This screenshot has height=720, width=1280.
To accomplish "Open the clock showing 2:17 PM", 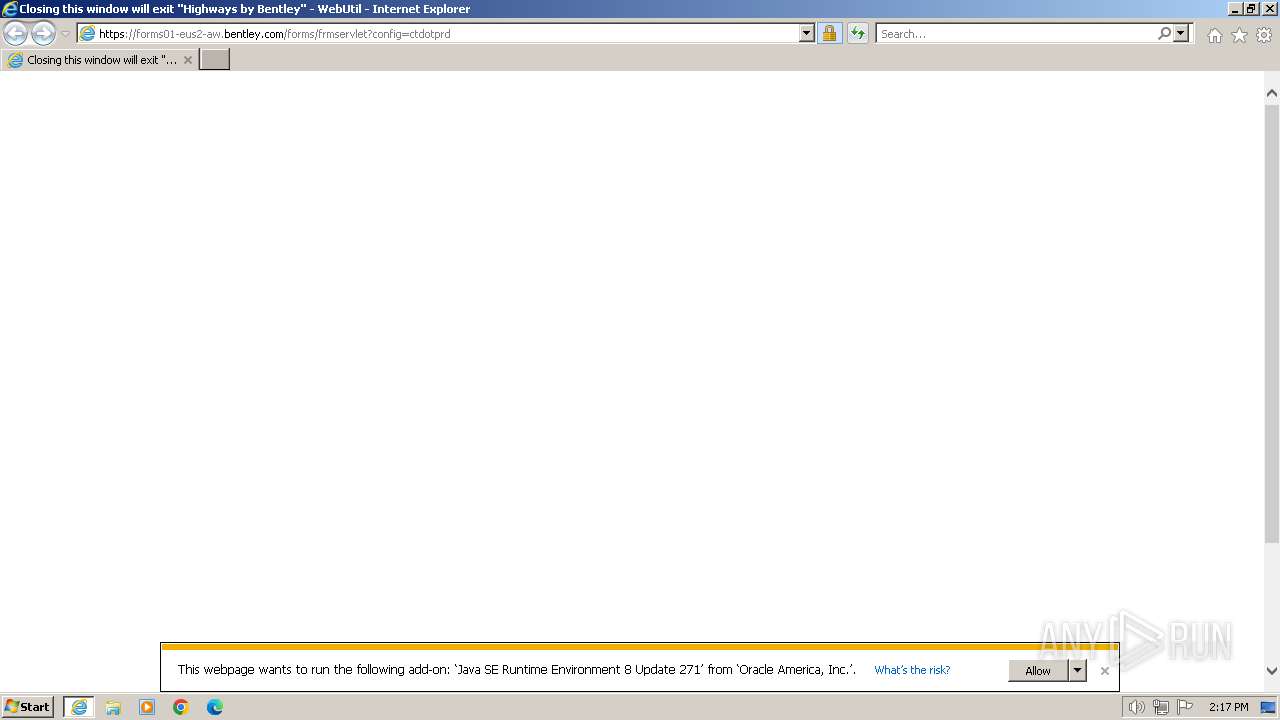I will pos(1228,707).
